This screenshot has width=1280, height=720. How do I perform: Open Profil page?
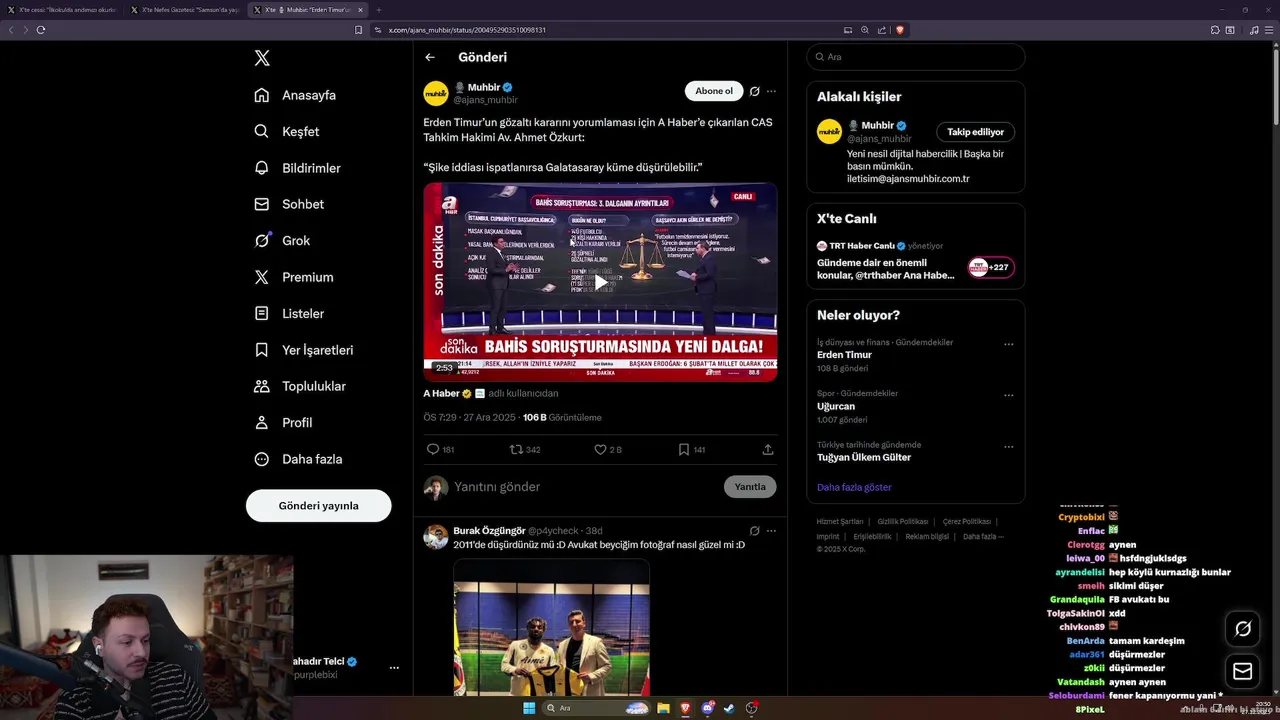click(283, 422)
